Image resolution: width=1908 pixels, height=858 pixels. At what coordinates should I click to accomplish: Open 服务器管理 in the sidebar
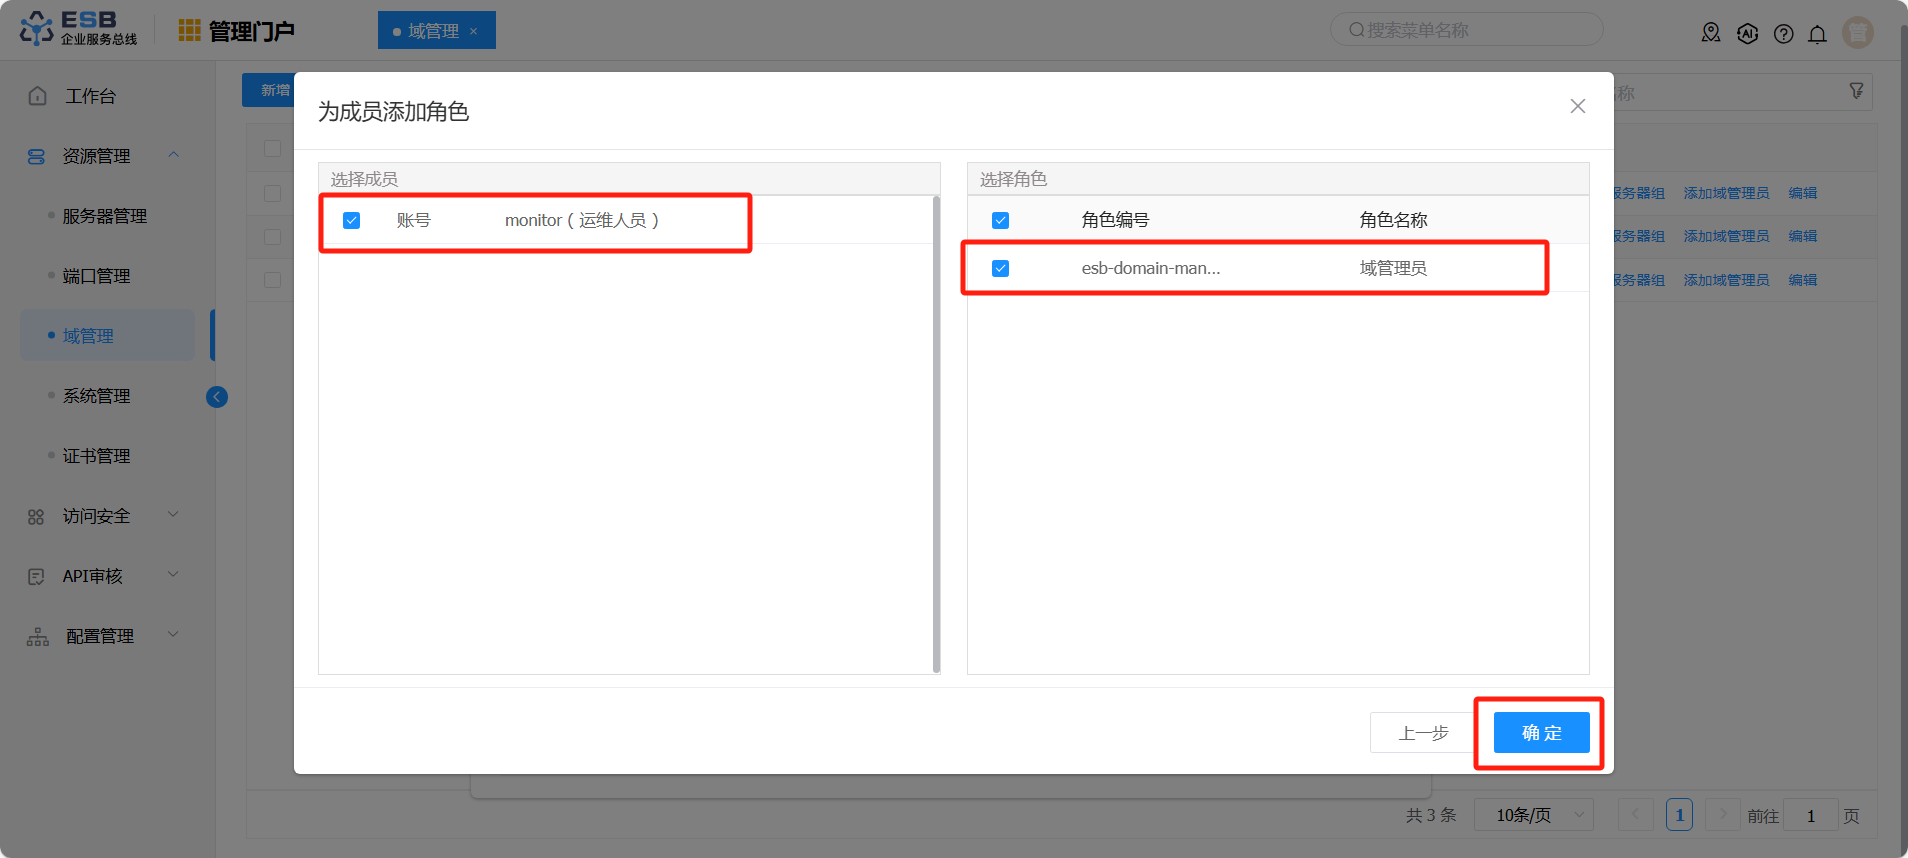[x=104, y=216]
